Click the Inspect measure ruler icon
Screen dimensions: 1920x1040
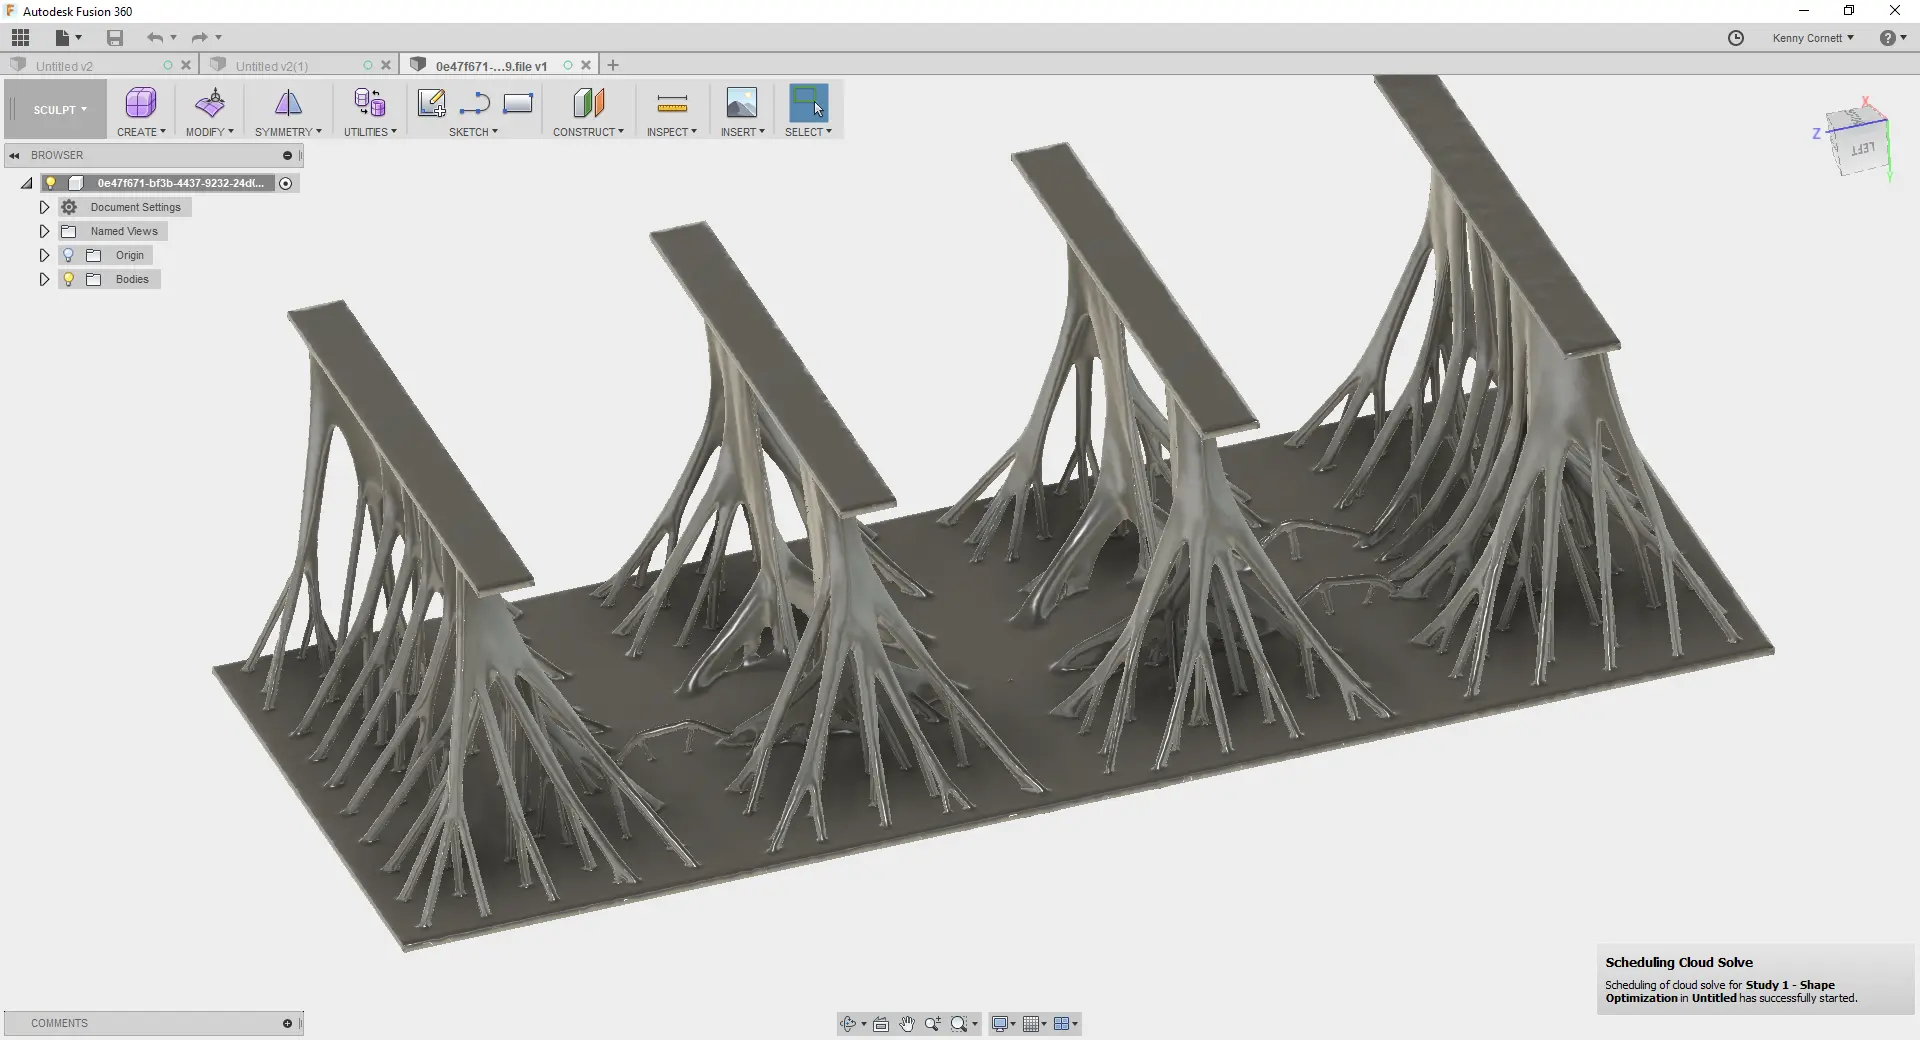[672, 103]
